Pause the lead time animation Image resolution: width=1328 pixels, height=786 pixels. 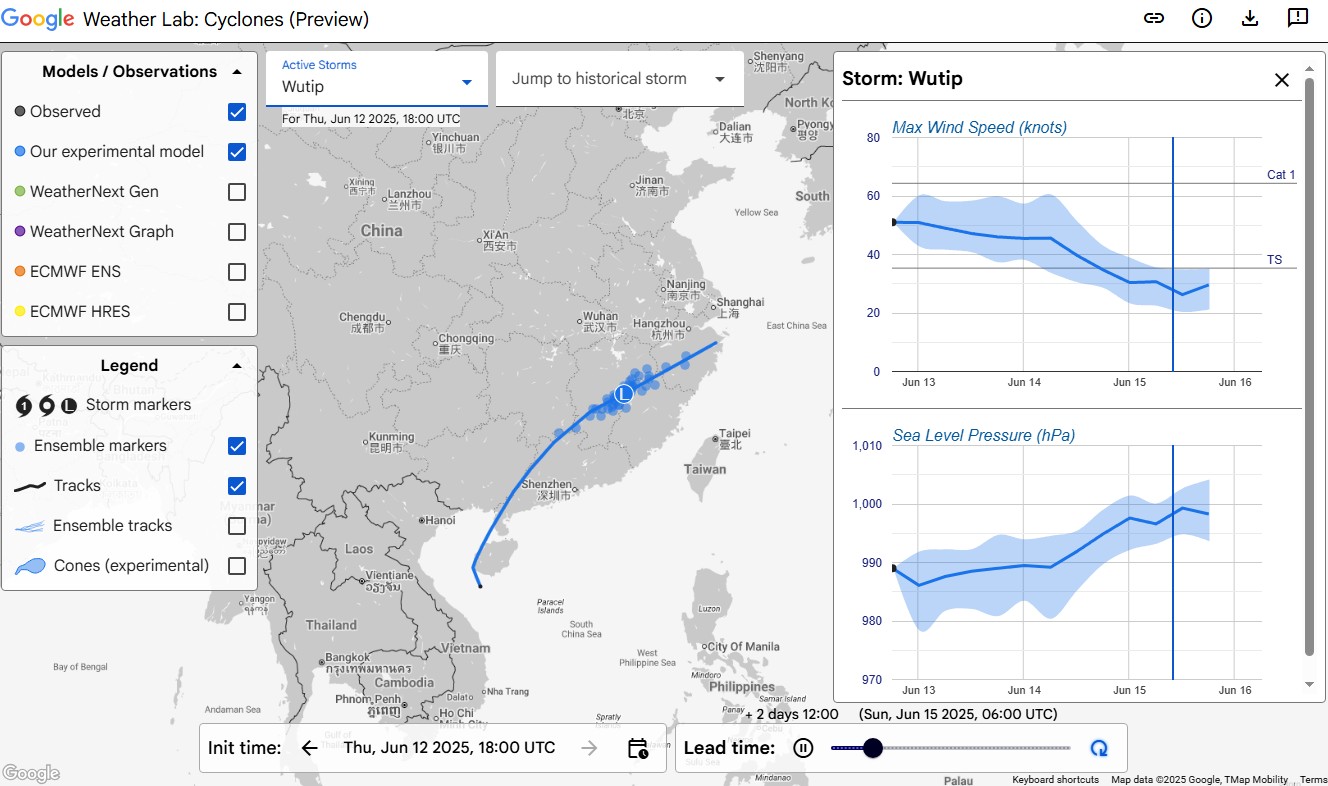pyautogui.click(x=803, y=748)
